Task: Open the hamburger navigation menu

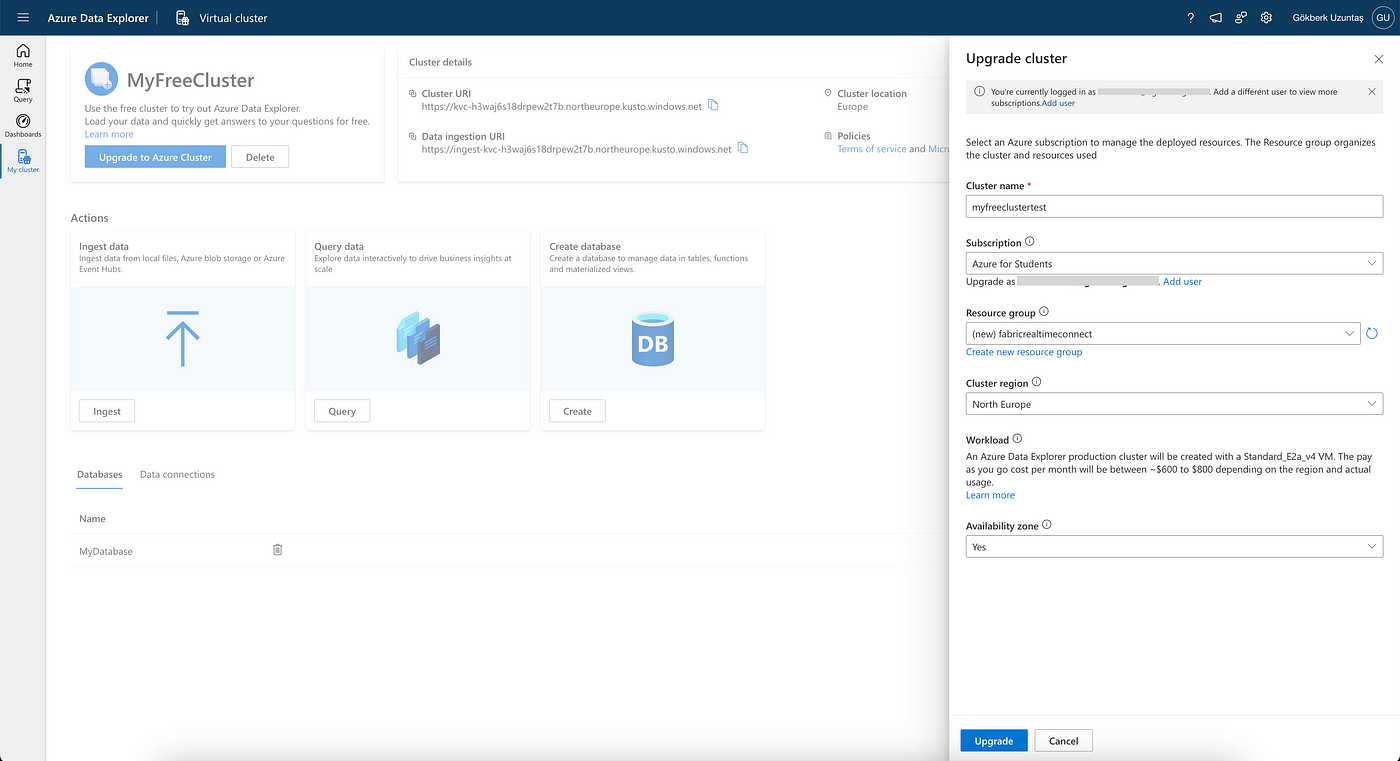Action: point(23,17)
